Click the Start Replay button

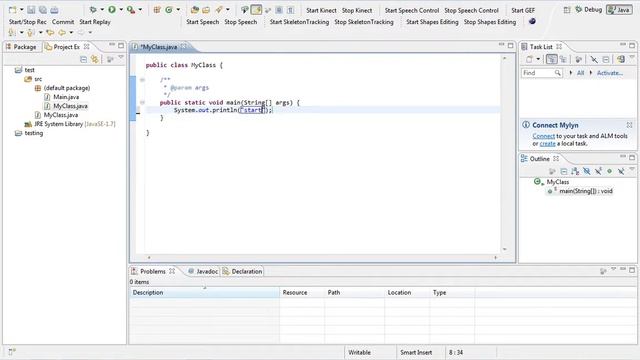click(95, 22)
